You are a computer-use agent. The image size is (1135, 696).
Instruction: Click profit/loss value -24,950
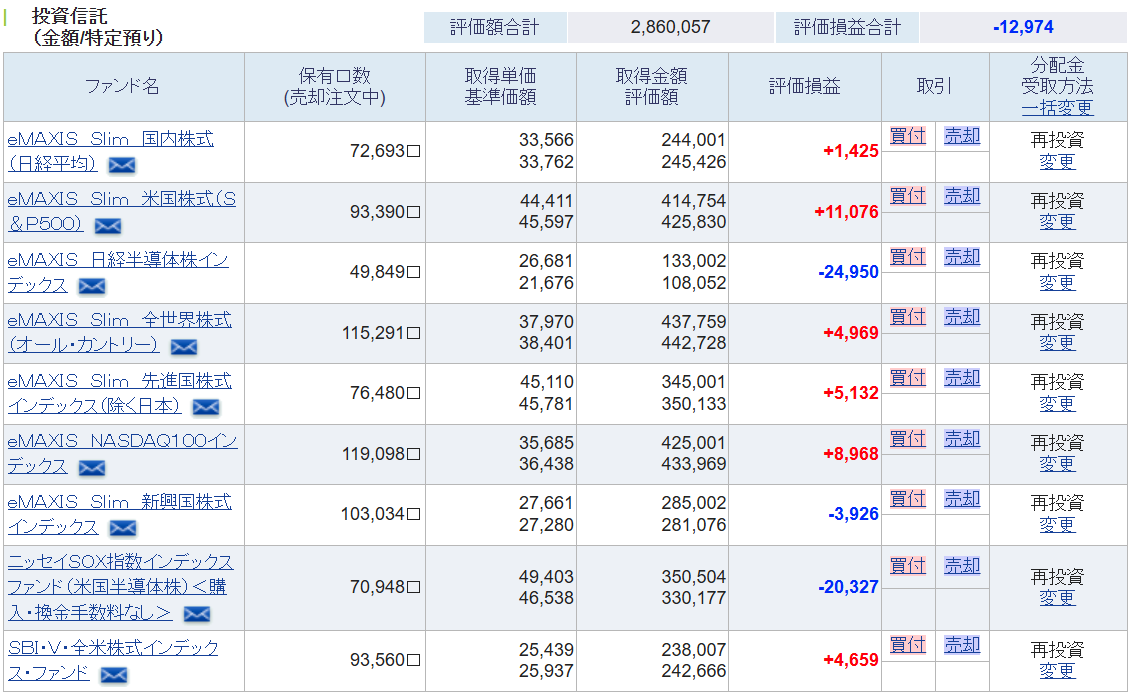pyautogui.click(x=848, y=272)
